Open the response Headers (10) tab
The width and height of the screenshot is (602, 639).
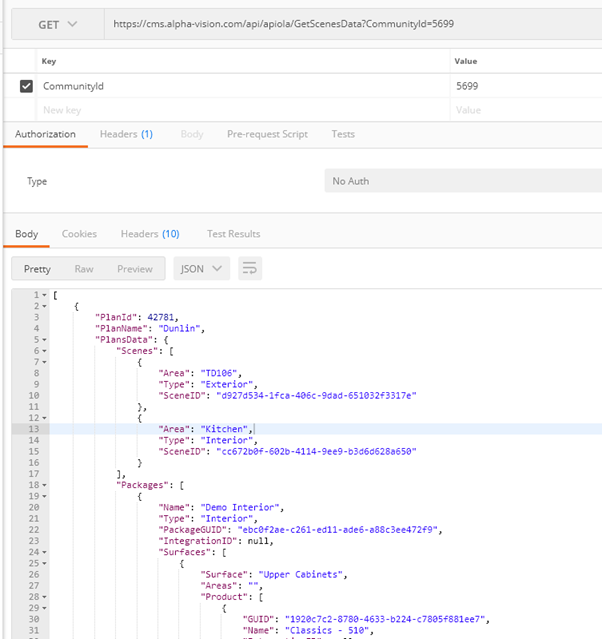150,234
